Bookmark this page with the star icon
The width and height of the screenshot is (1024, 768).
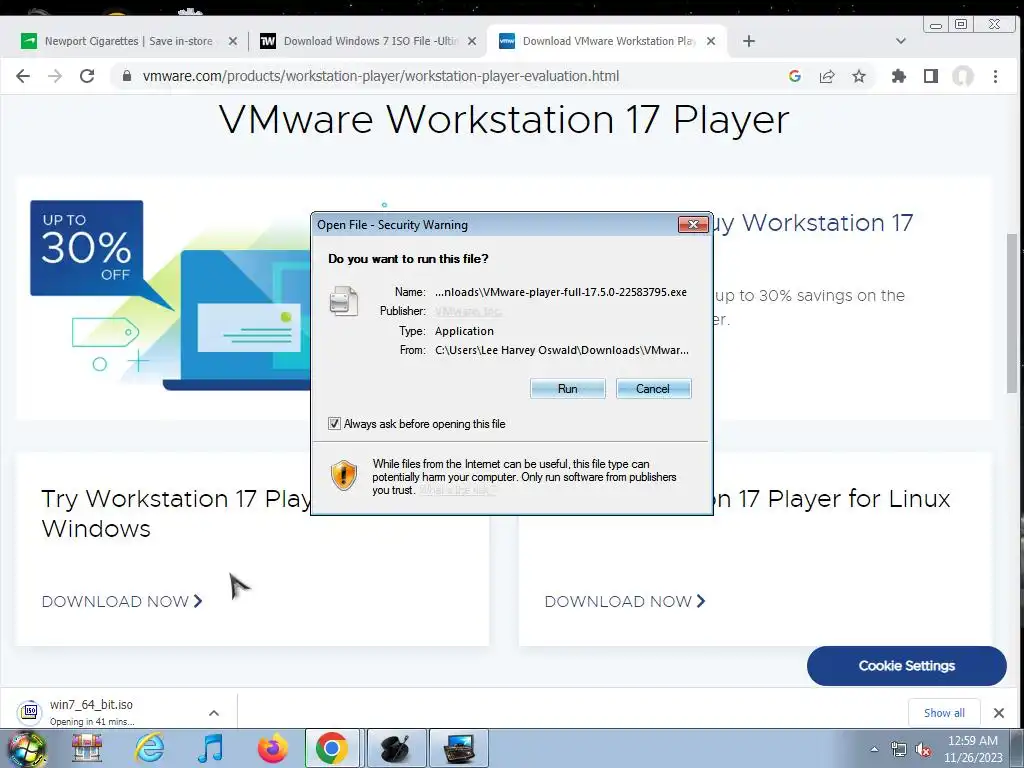click(859, 76)
